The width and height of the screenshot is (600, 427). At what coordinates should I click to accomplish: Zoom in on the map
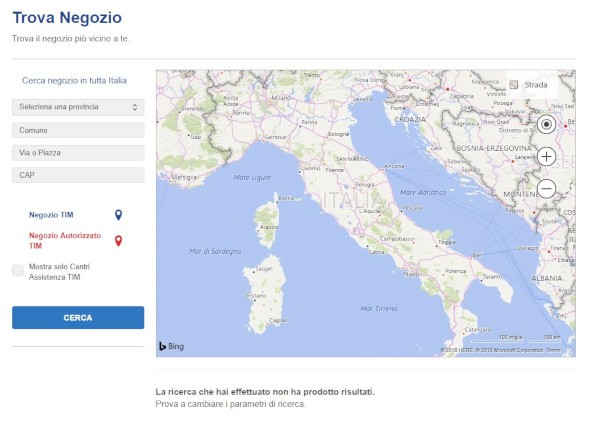(x=546, y=156)
